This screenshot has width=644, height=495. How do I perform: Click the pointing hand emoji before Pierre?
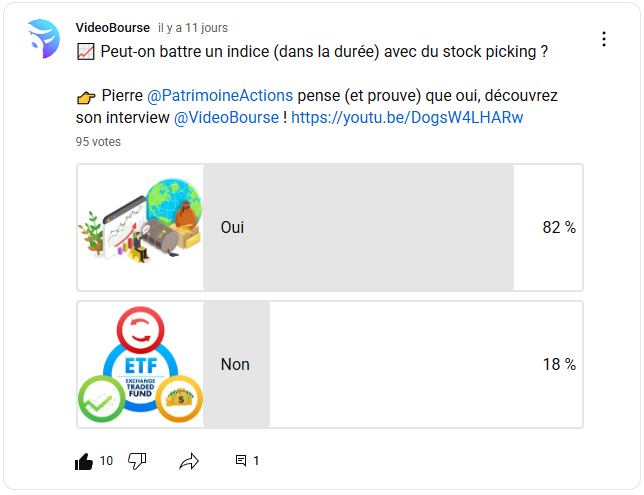(86, 96)
